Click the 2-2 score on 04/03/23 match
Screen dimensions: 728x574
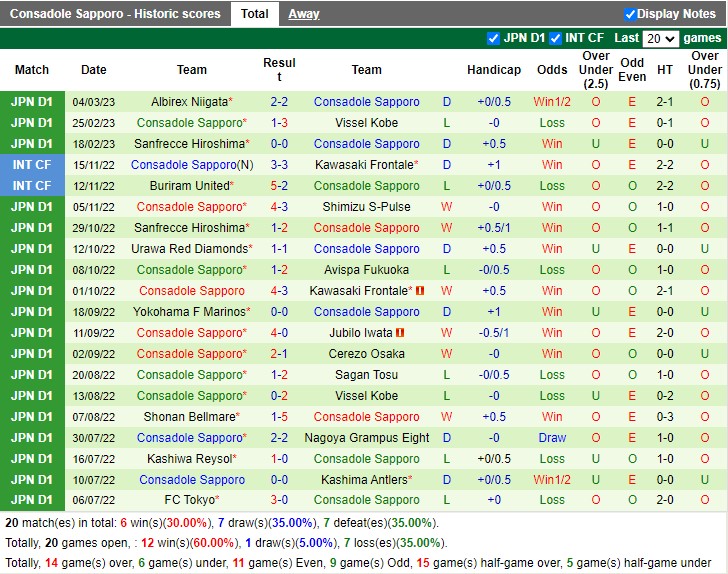(279, 102)
